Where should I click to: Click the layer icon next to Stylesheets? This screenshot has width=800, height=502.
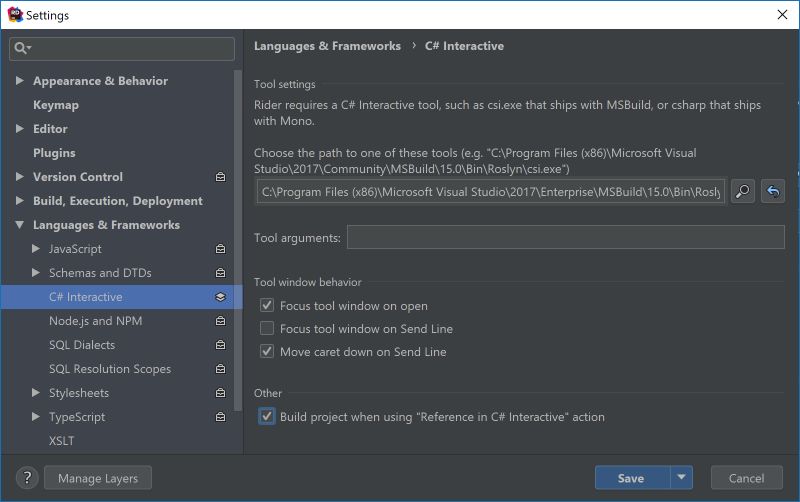click(x=220, y=393)
